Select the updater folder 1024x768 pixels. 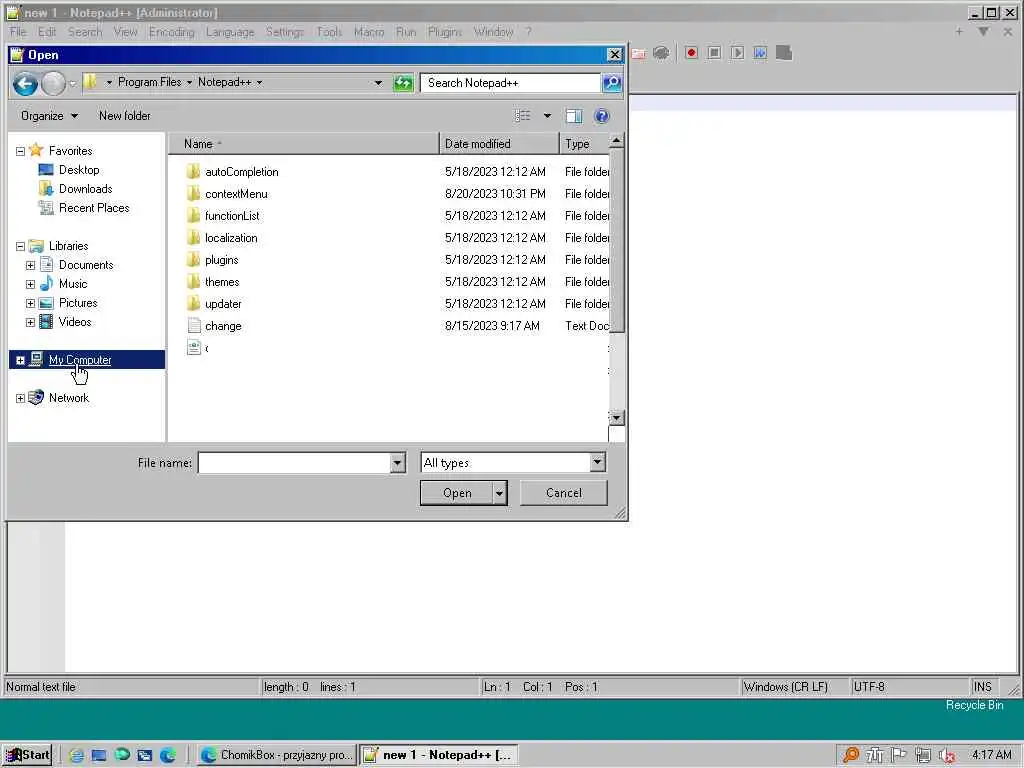(223, 304)
